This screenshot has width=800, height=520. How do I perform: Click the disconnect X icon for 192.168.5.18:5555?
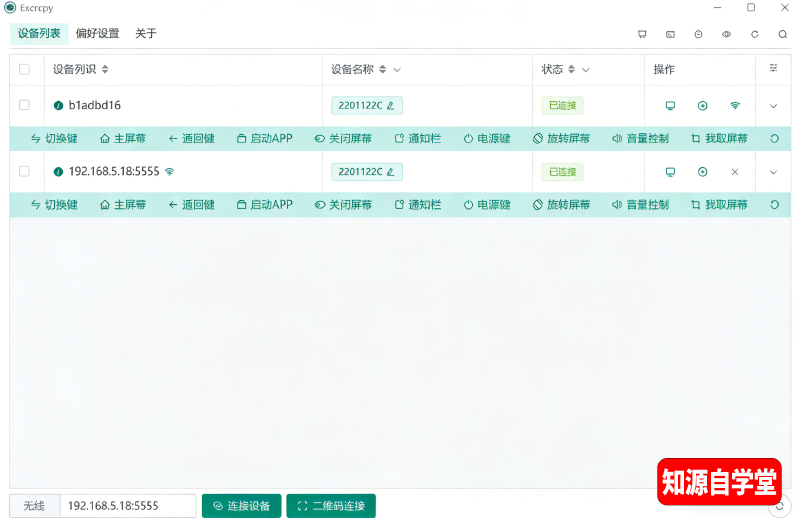(735, 172)
